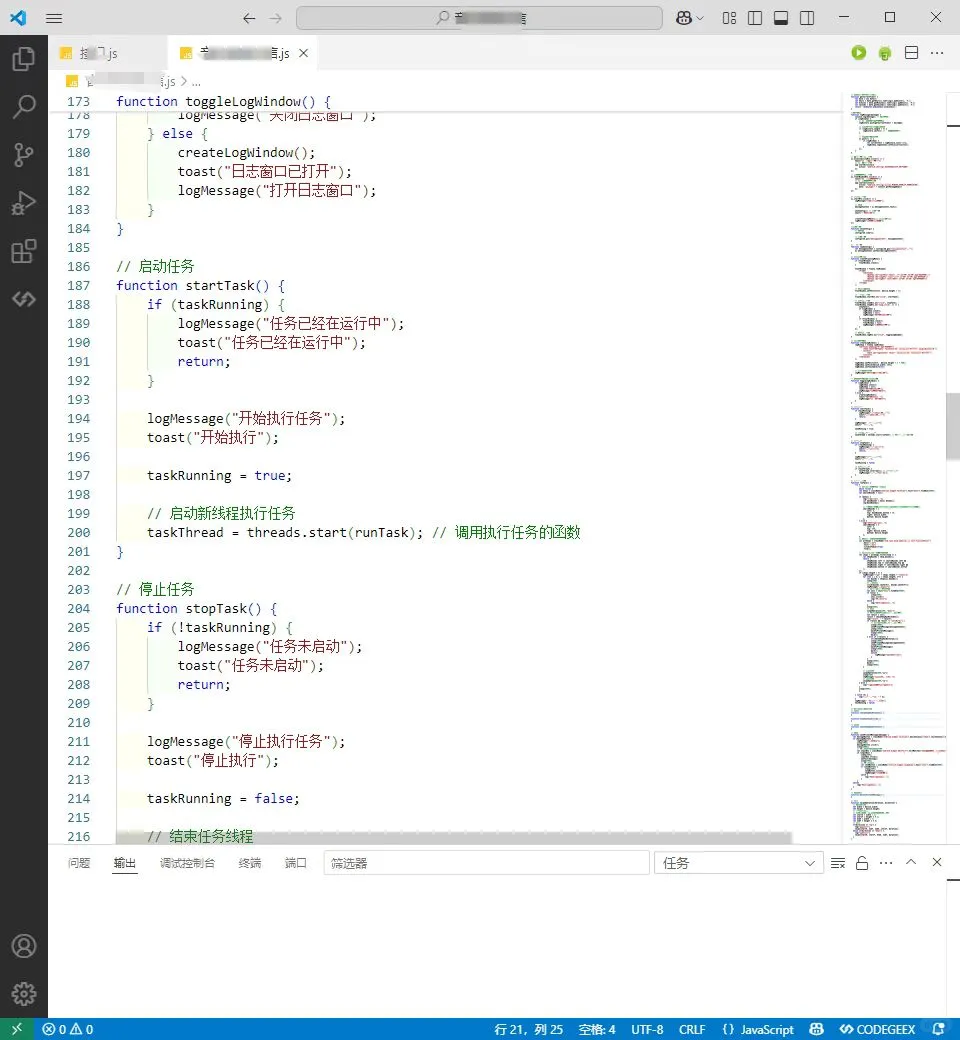Open problems errors and warnings indicator
The width and height of the screenshot is (960, 1040).
click(x=68, y=1029)
